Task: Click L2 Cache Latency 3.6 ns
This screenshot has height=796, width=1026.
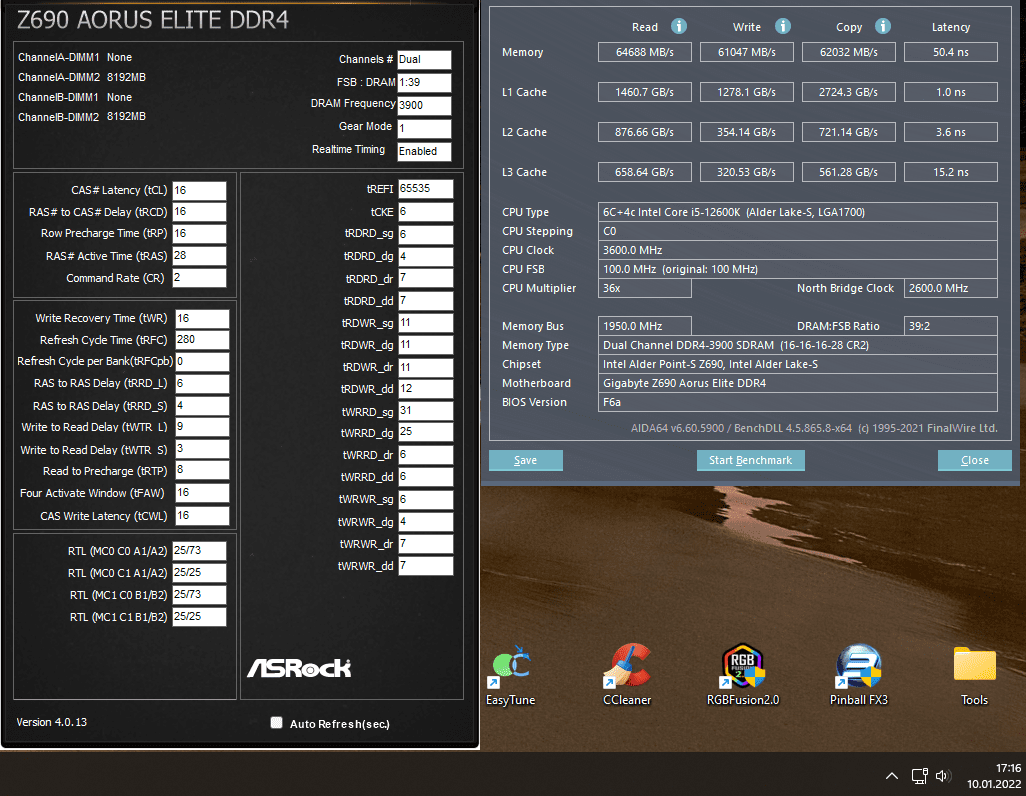Action: (x=951, y=132)
